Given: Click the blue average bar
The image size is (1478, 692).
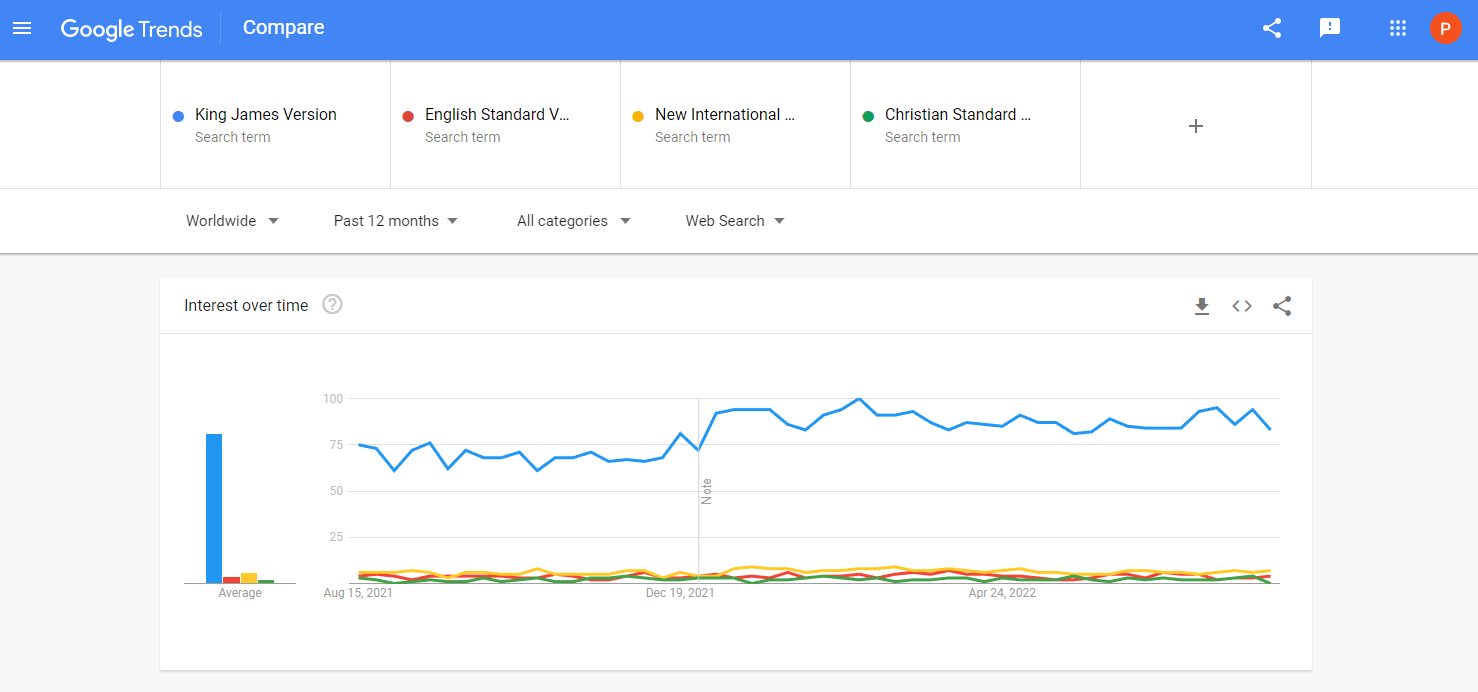Looking at the screenshot, I should (214, 508).
